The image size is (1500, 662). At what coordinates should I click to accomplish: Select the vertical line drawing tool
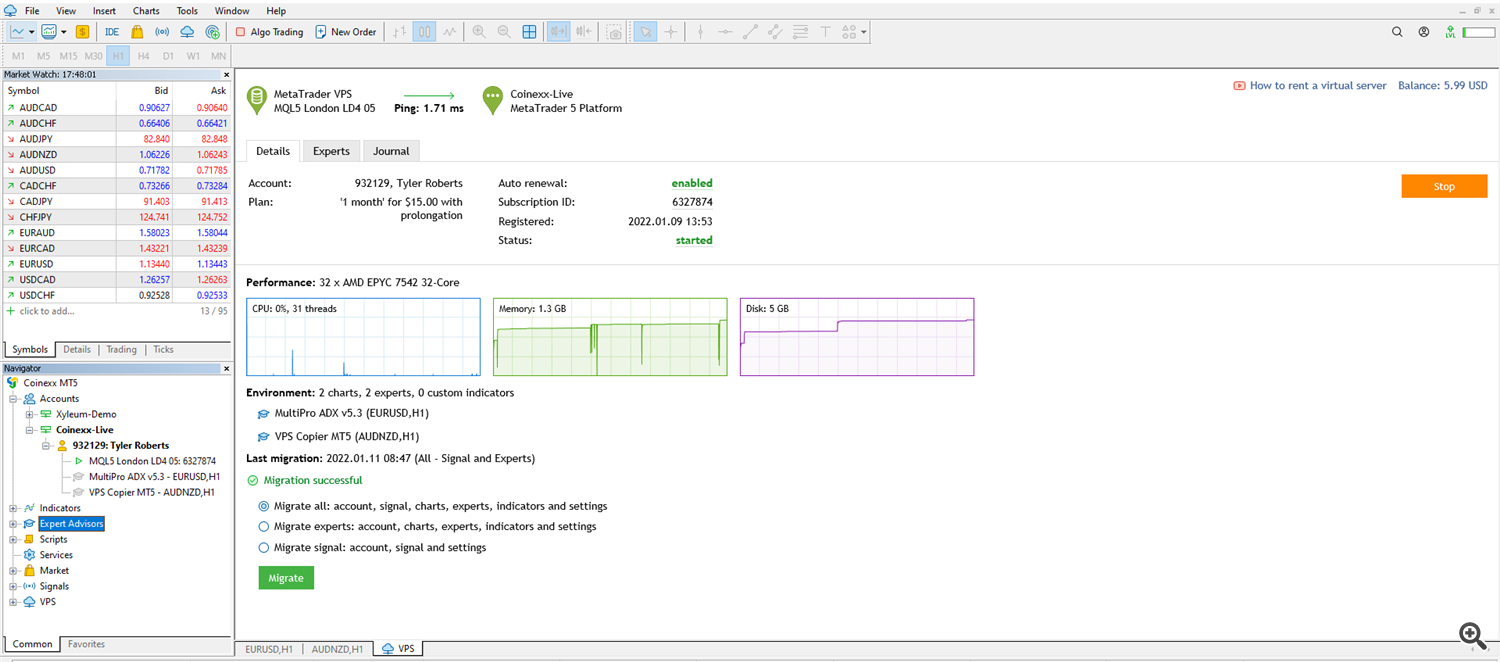[700, 32]
